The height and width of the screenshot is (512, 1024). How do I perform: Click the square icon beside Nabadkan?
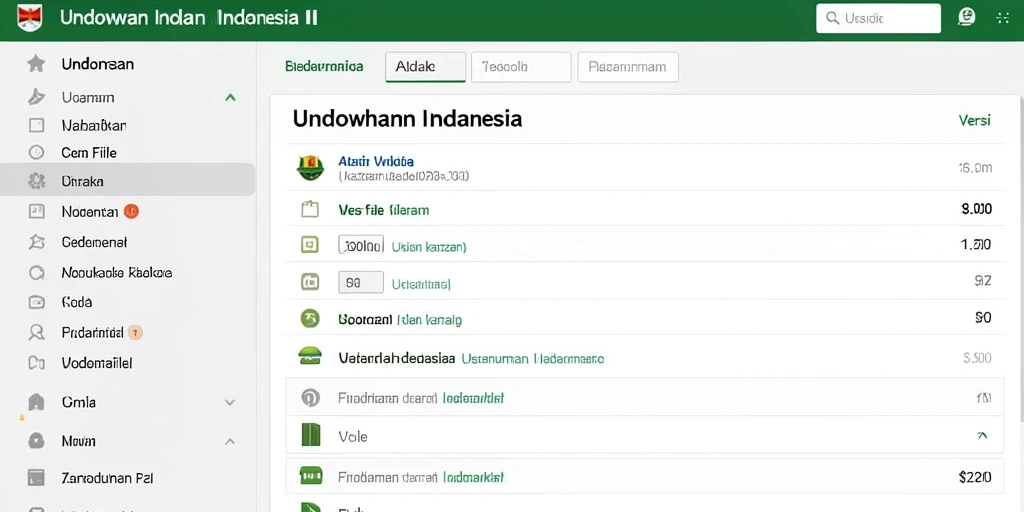pos(36,125)
